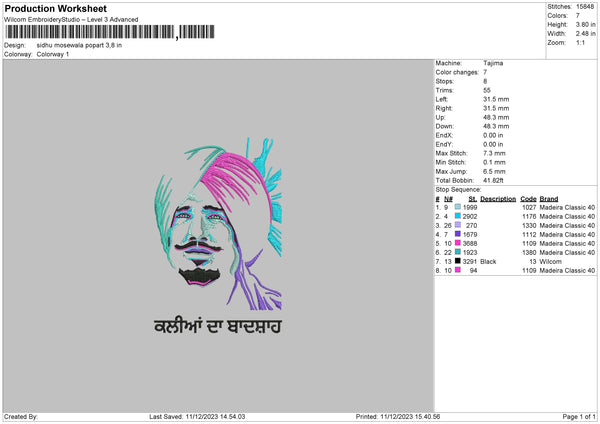Click the light blue swatch with 1999 stitches
This screenshot has height=424, width=600.
[458, 207]
